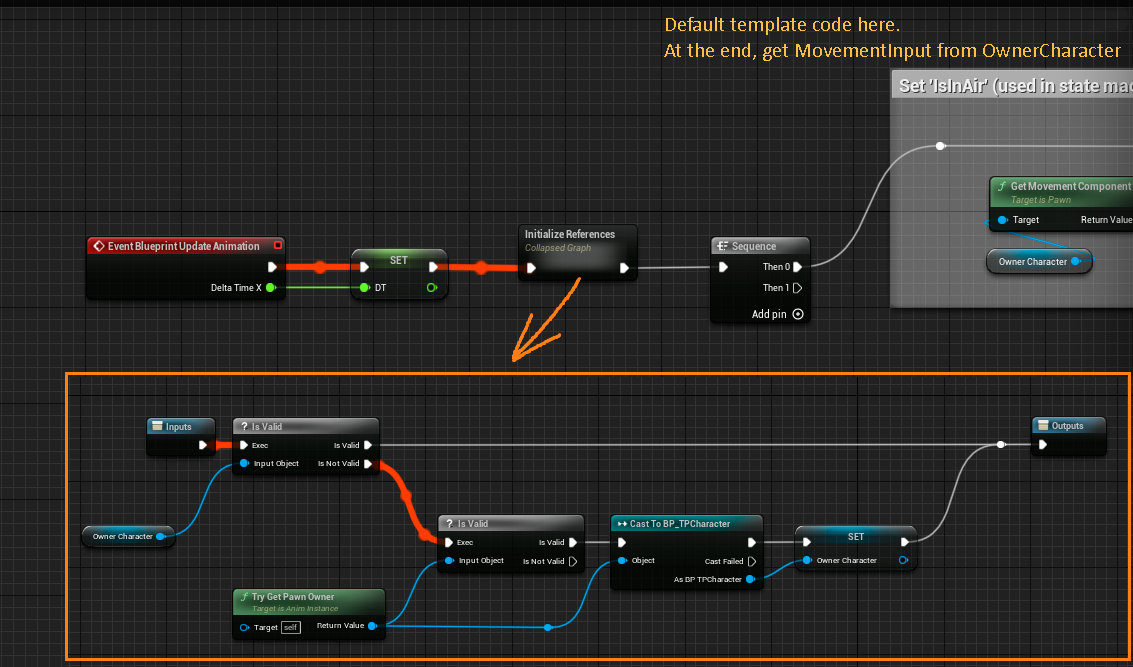Select the reroute node inside the IsInAir comment
This screenshot has width=1133, height=667.
point(940,146)
